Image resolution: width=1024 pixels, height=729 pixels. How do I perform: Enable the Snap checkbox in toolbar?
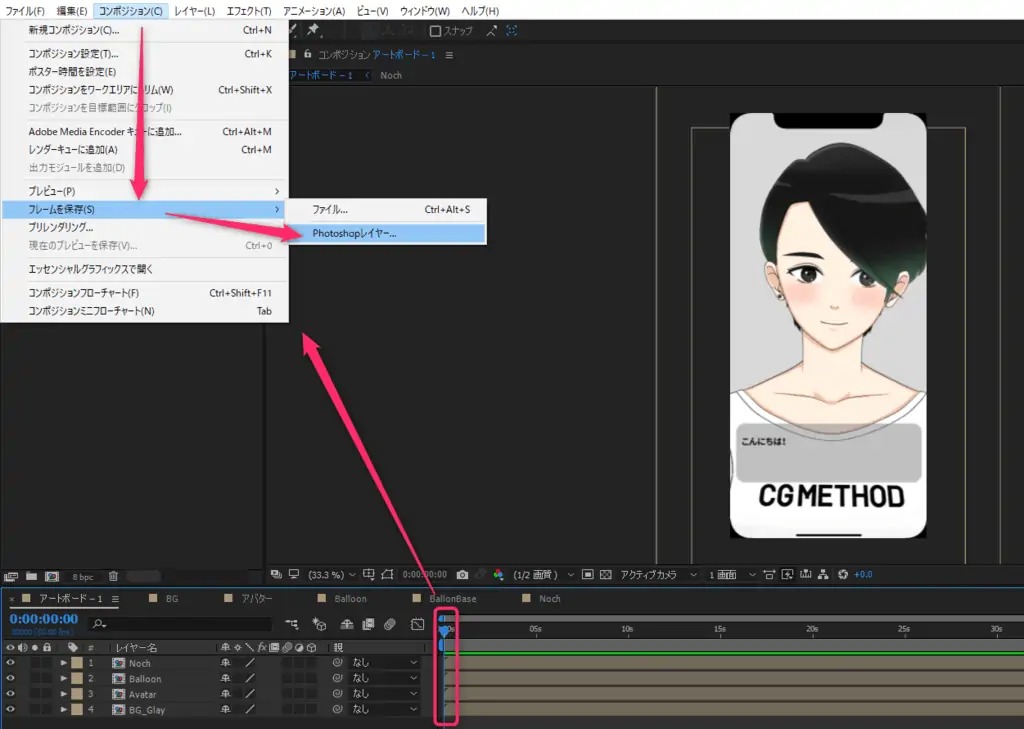[x=436, y=31]
